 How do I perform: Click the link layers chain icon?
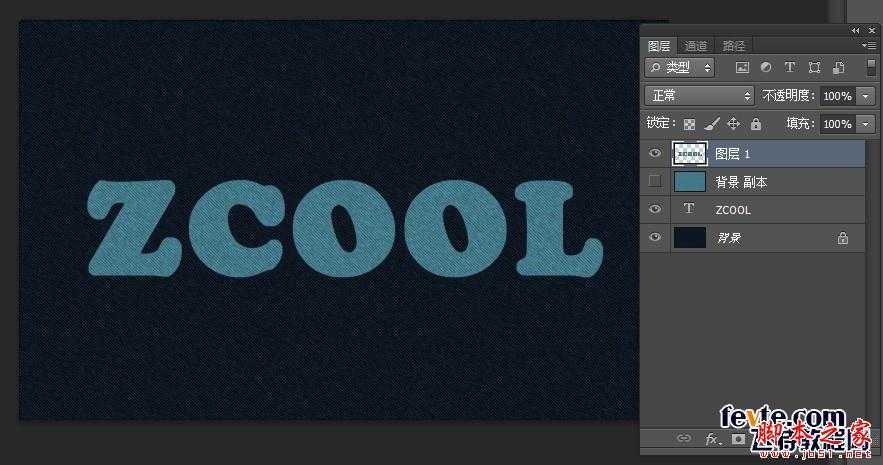684,438
